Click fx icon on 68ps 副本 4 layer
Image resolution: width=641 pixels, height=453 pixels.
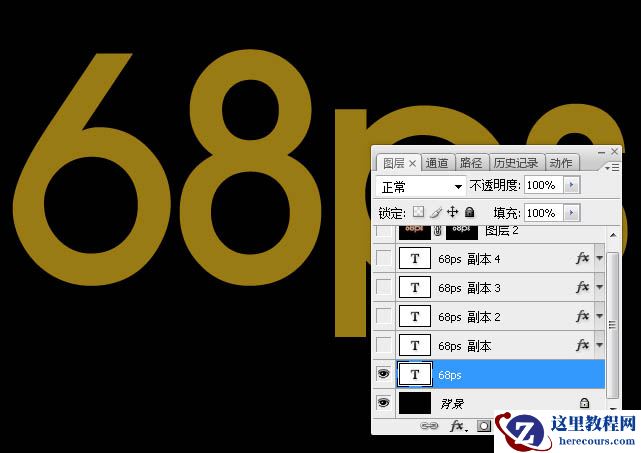pos(583,258)
